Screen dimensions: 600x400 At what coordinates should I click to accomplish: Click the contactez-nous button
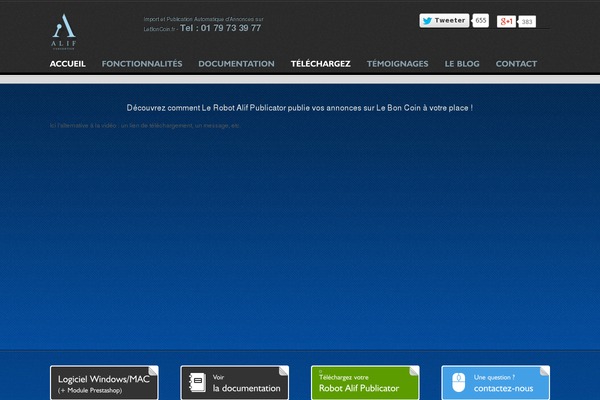[x=496, y=383]
